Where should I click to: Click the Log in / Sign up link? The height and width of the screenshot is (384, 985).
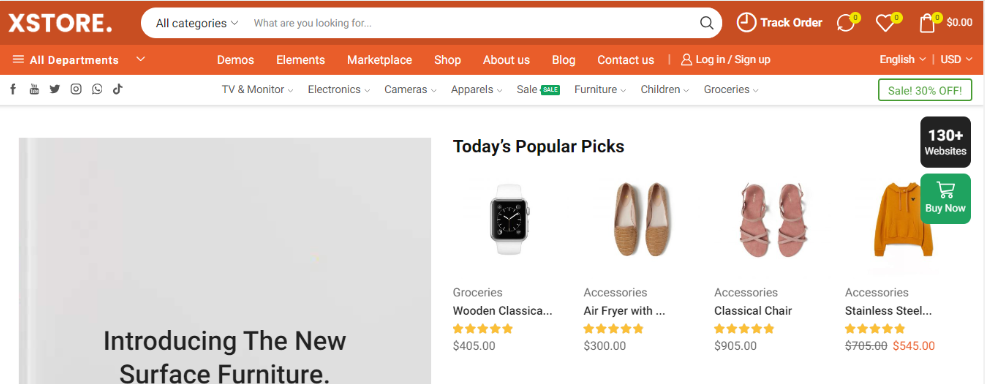click(726, 60)
